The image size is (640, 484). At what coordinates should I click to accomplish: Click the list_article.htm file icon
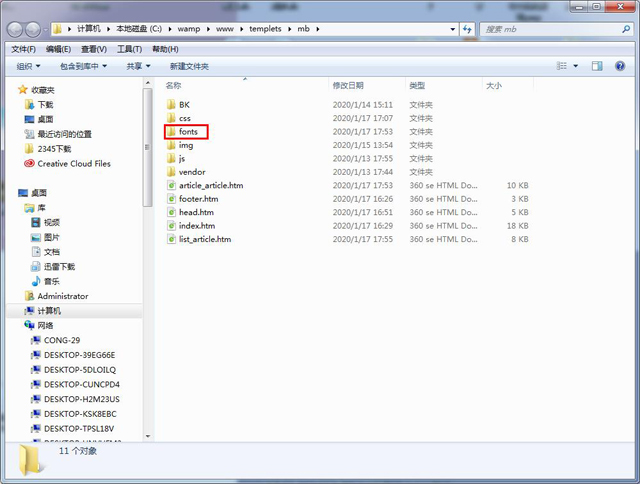click(x=171, y=239)
